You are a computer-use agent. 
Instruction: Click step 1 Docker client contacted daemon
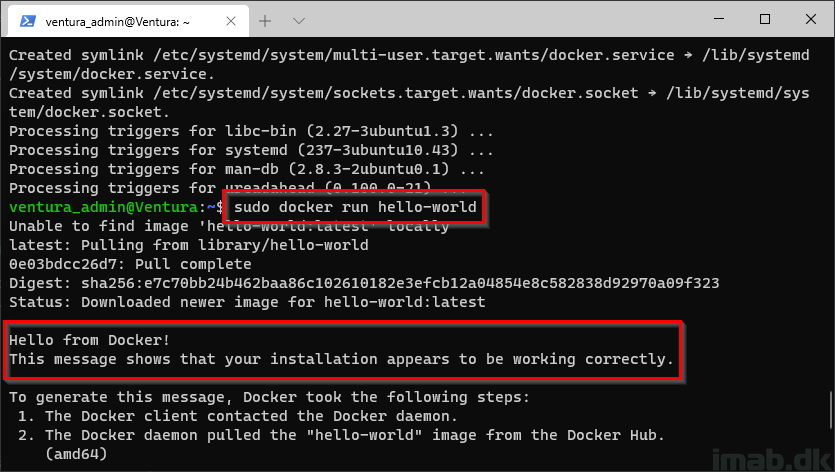[x=238, y=416]
